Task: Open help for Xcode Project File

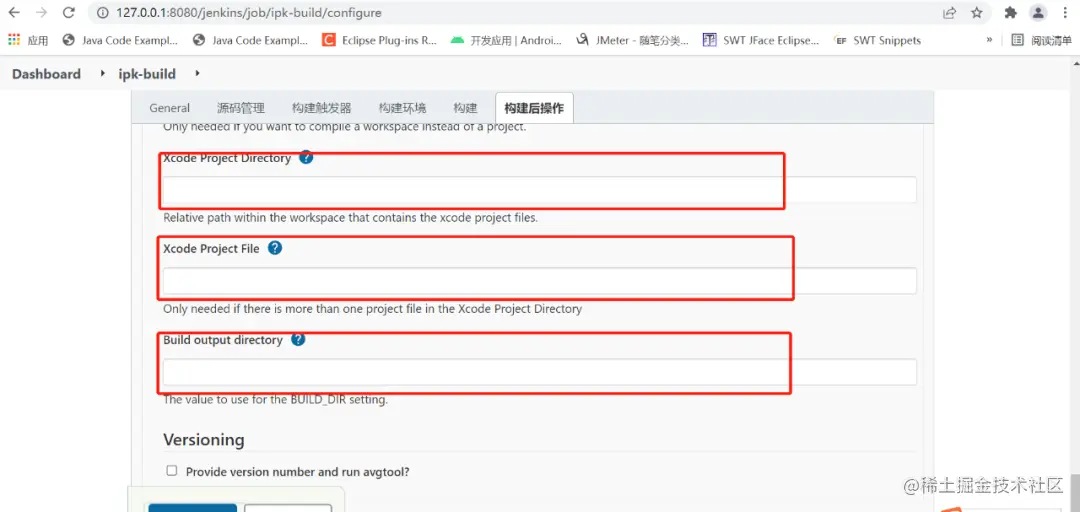Action: (x=275, y=248)
